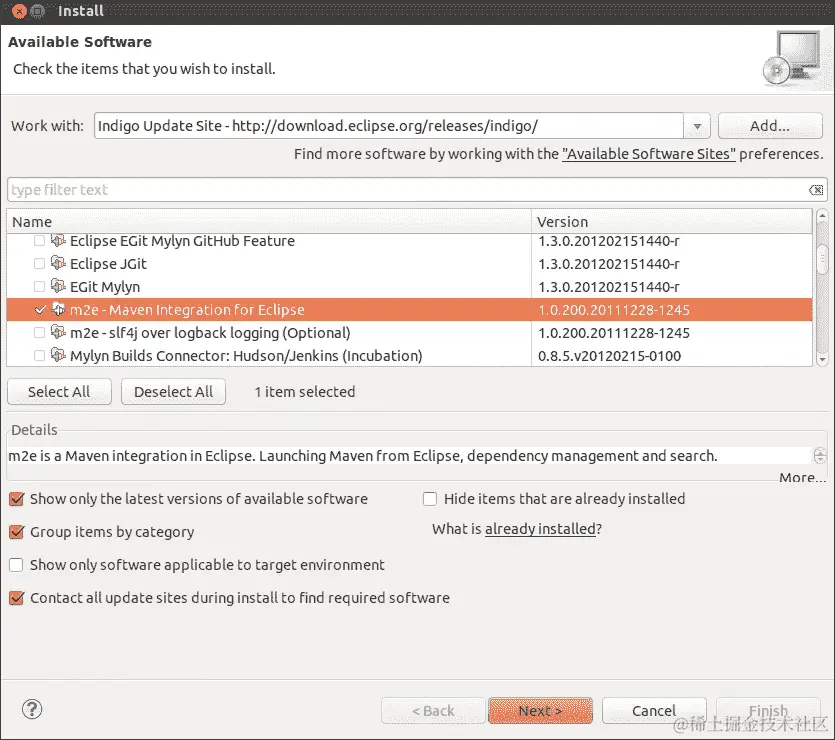
Task: Click the Details text stepper arrows
Action: pyautogui.click(x=820, y=456)
